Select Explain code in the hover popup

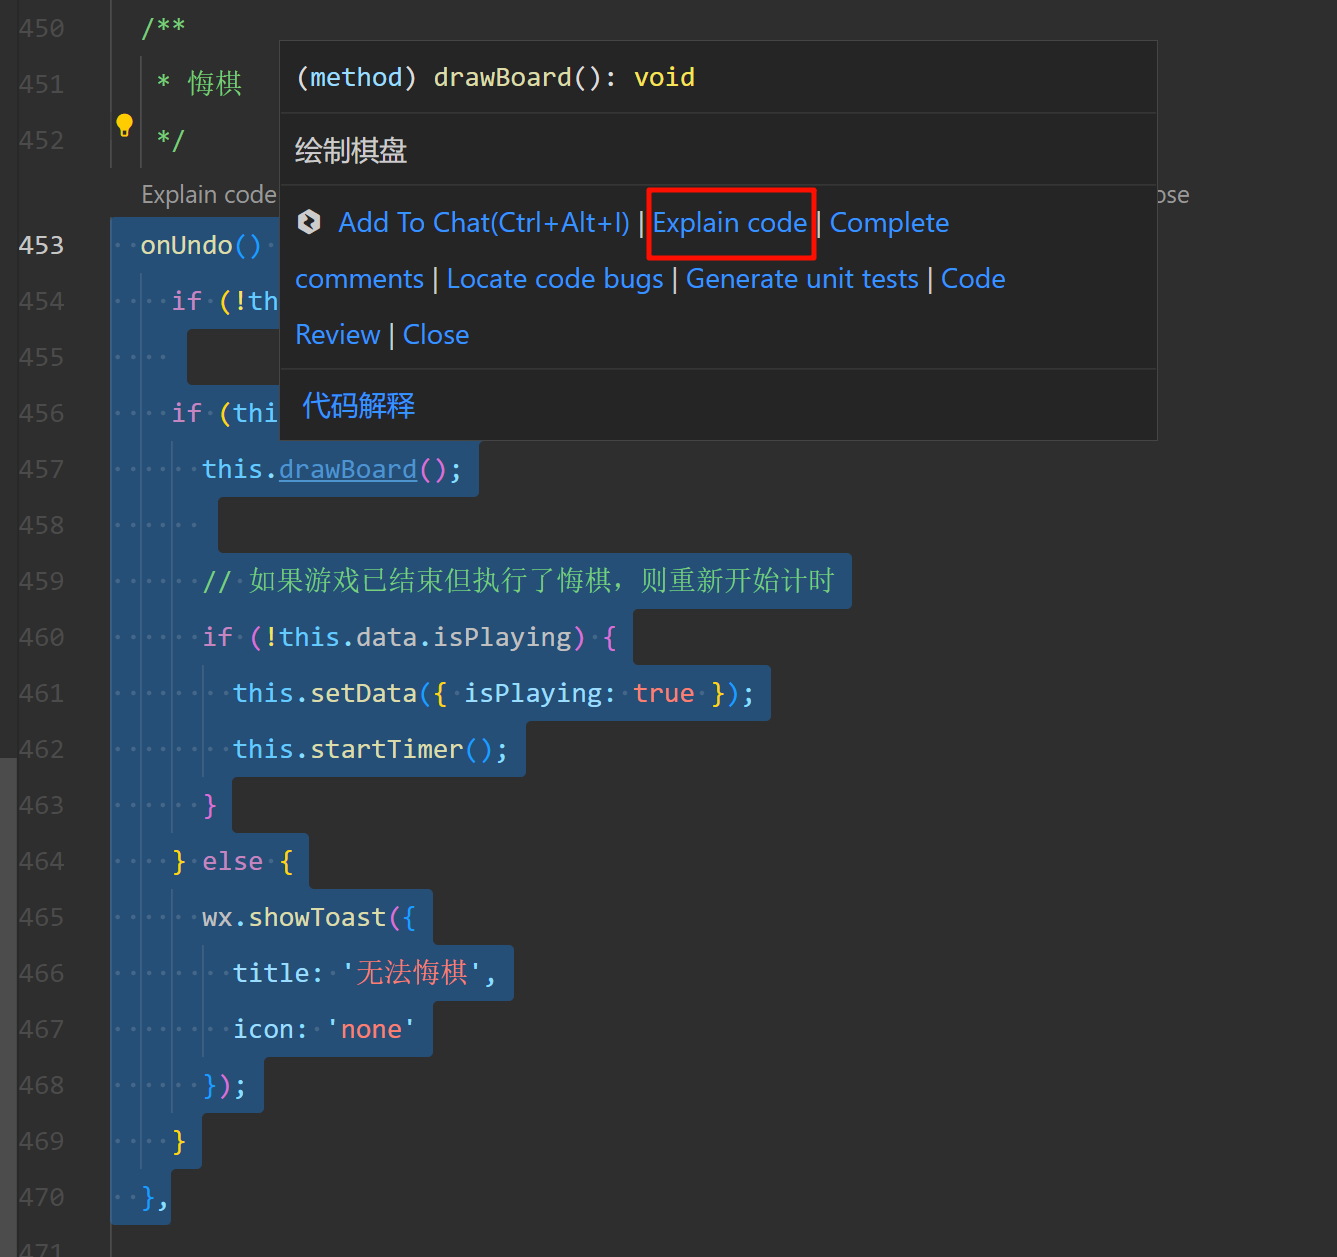pos(730,222)
